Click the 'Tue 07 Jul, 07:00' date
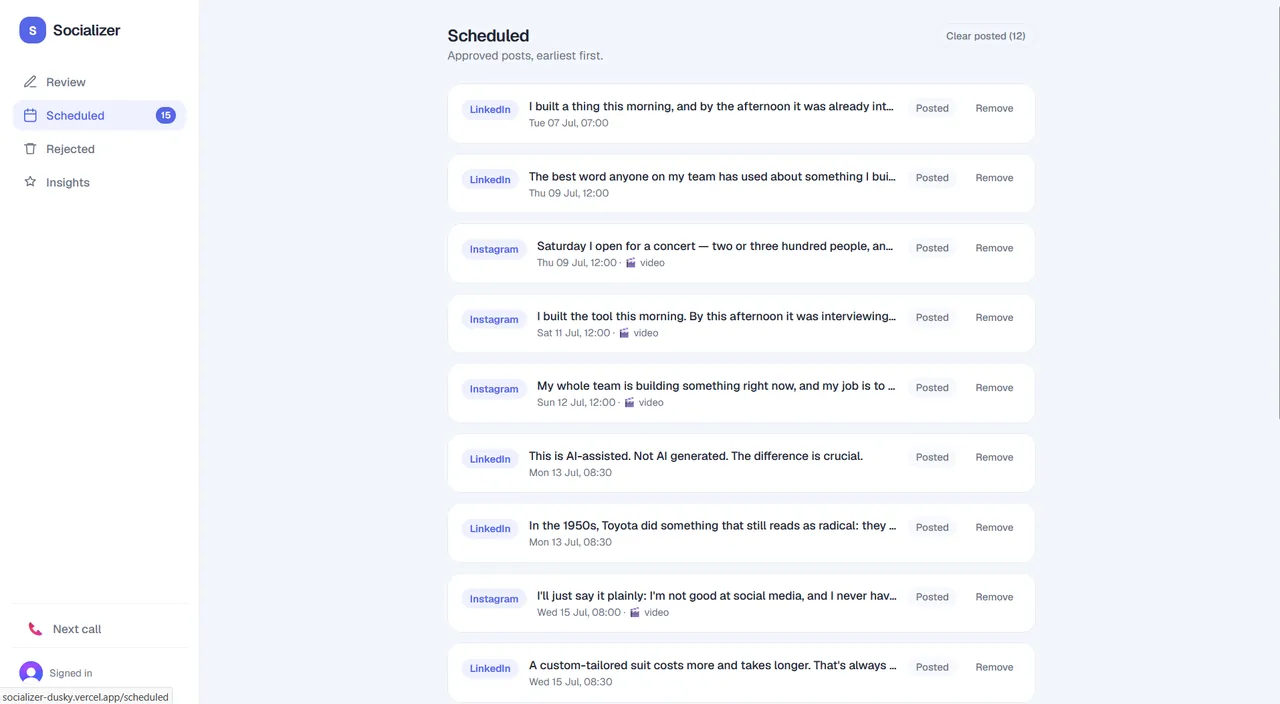1280x704 pixels. point(568,123)
